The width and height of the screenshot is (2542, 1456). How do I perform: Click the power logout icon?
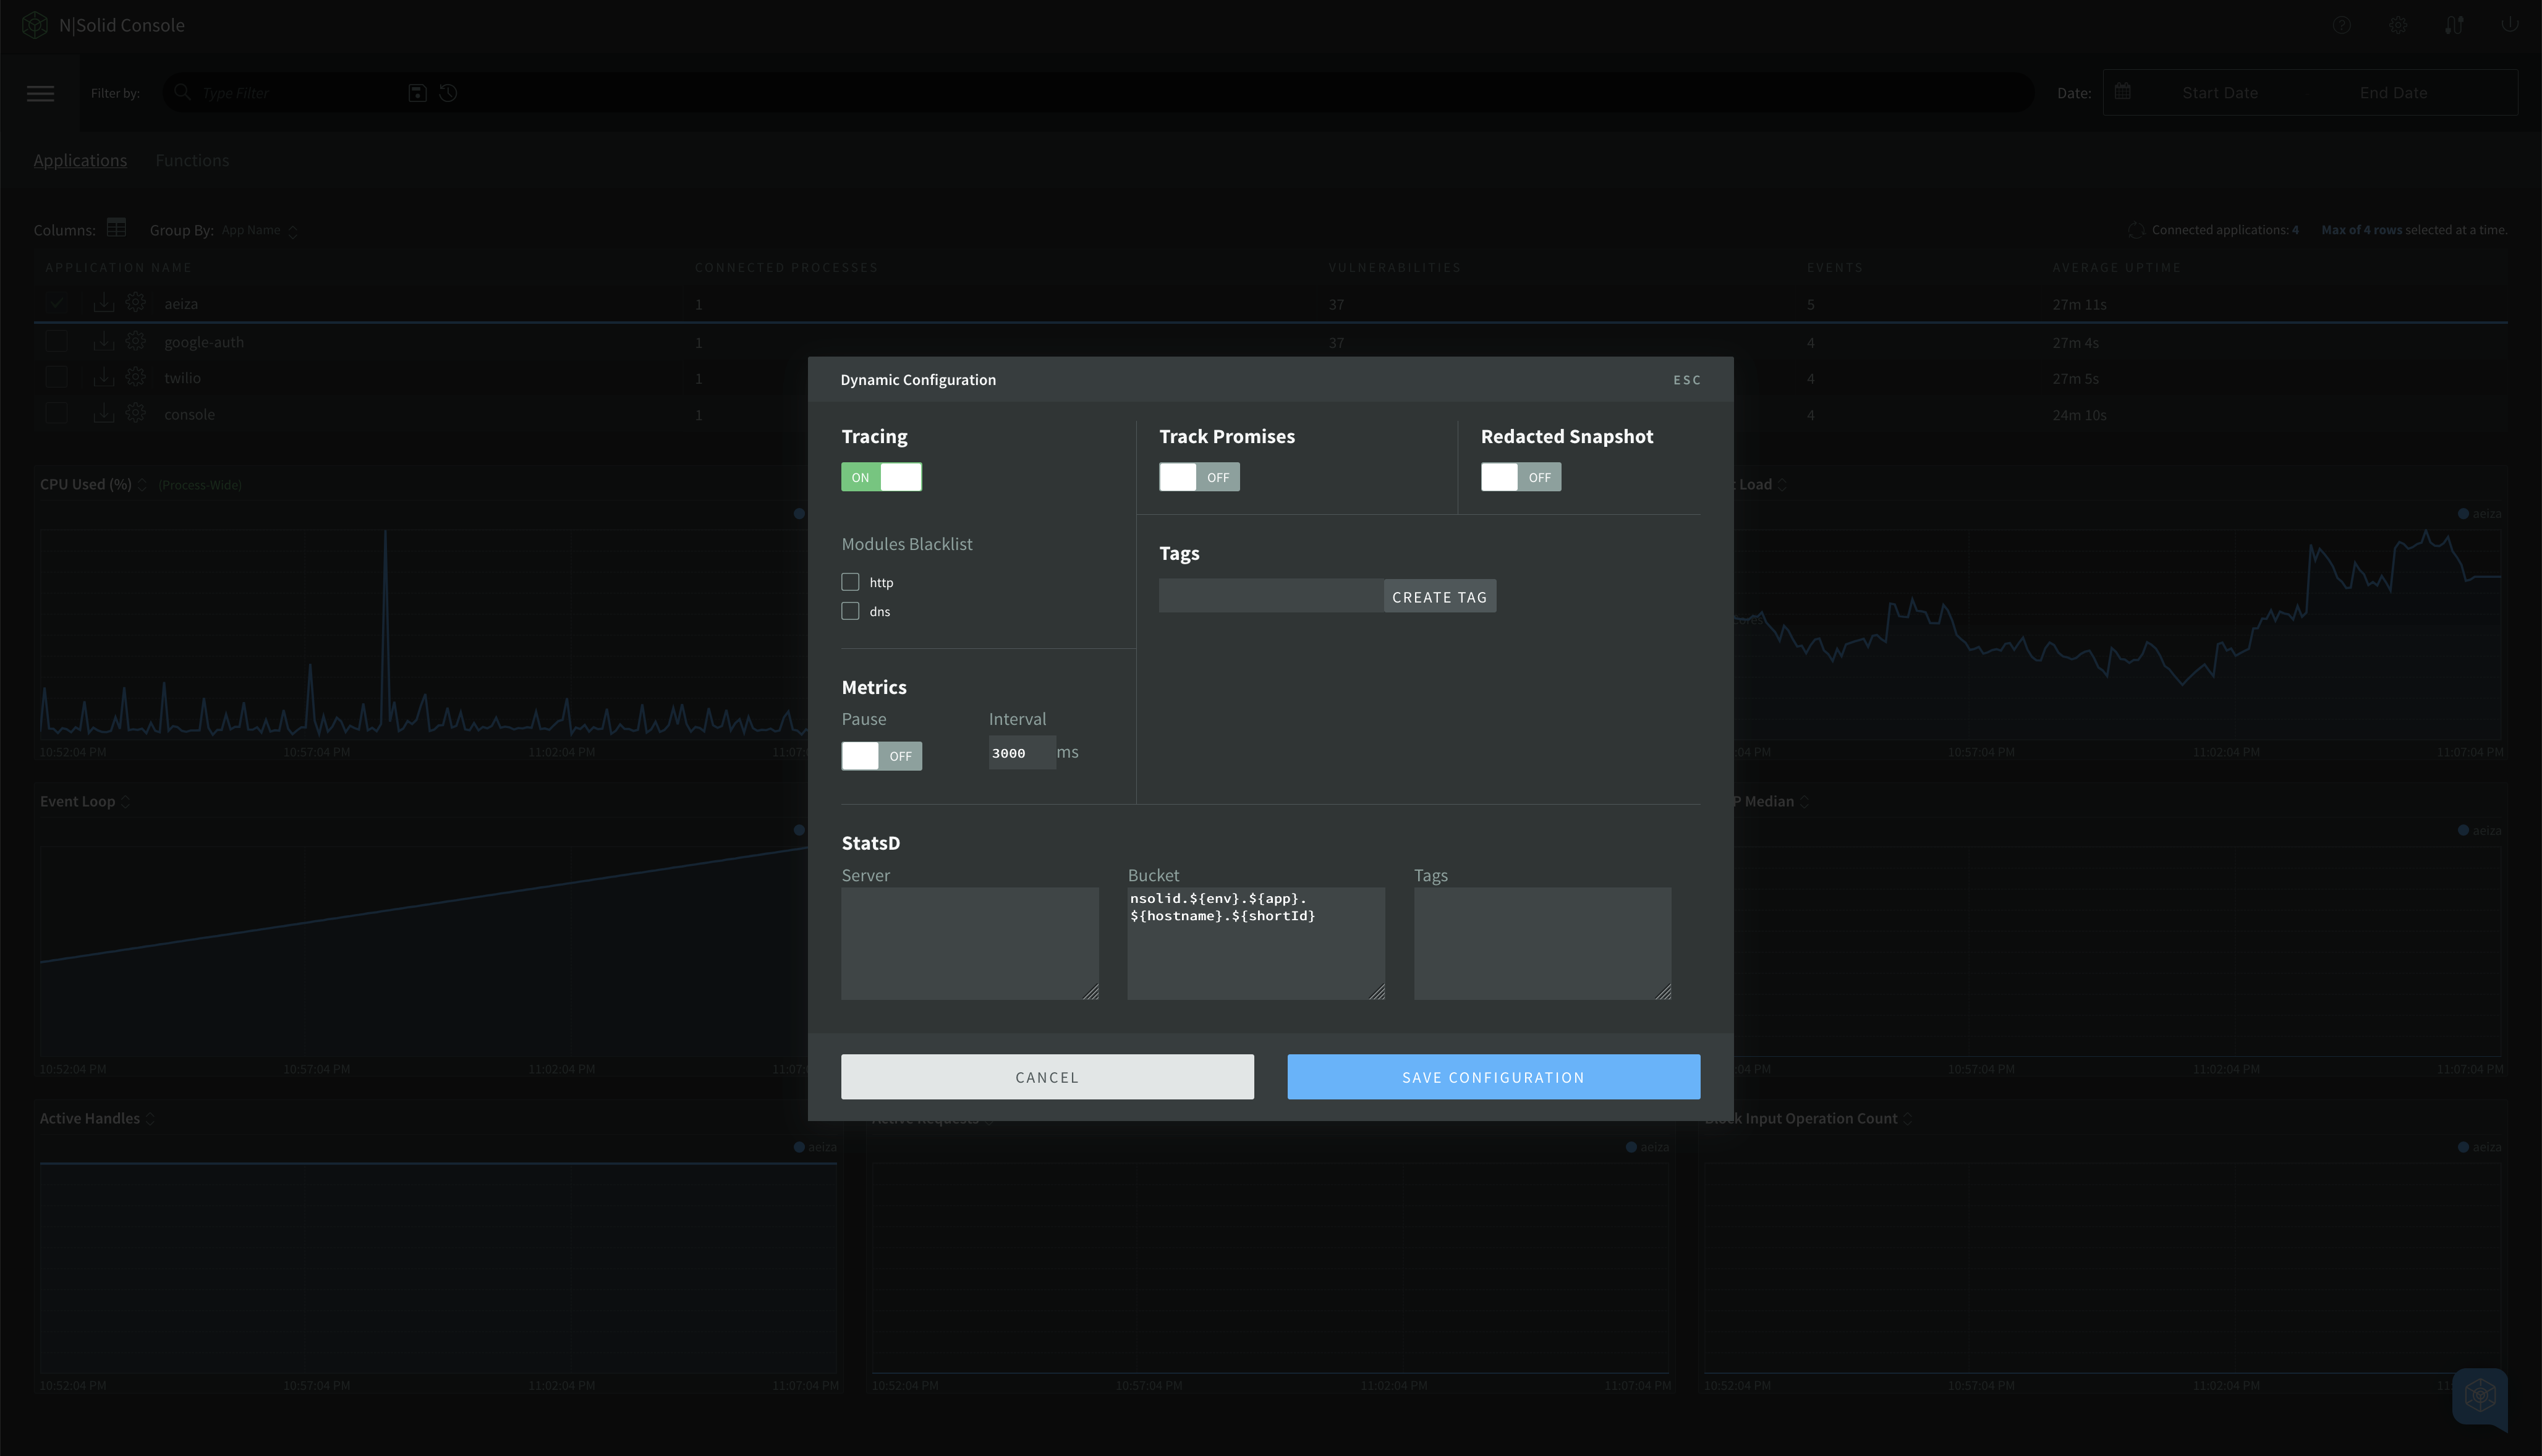(x=2509, y=25)
